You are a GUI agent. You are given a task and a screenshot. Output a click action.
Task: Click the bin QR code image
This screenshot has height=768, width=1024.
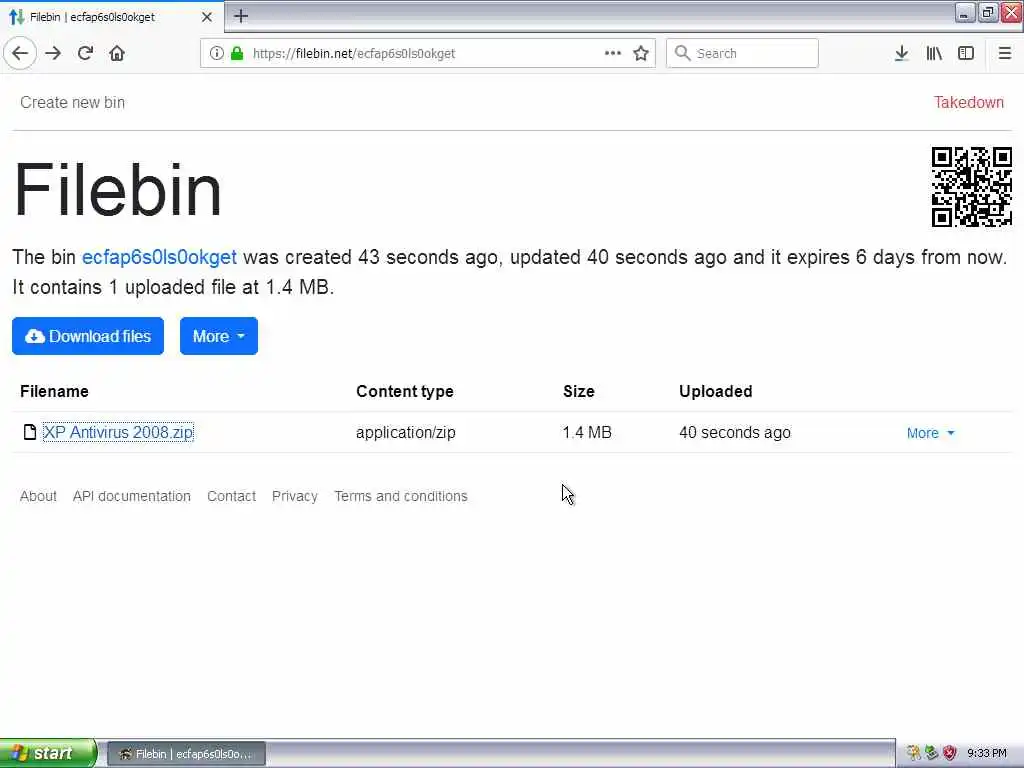pyautogui.click(x=972, y=187)
